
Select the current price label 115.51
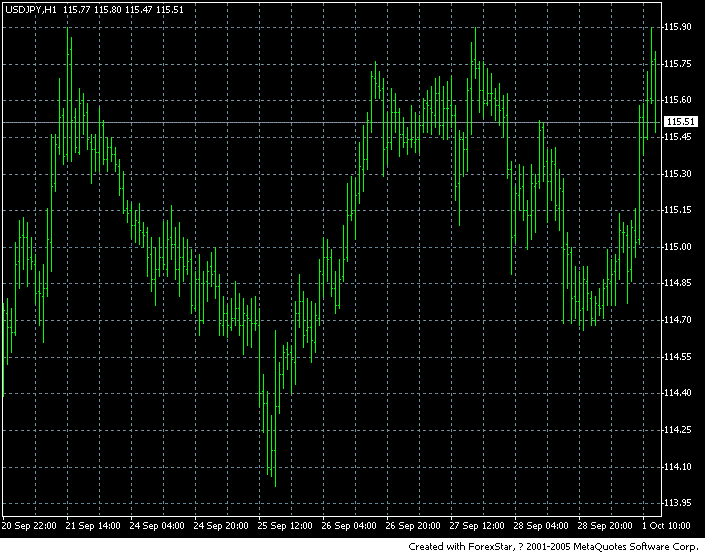pyautogui.click(x=681, y=121)
